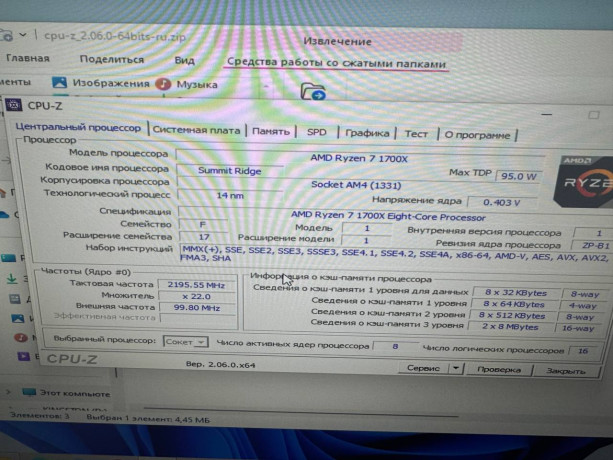Click the 0.403 V core voltage value
Viewport: 613px width, 460px height.
click(x=502, y=202)
